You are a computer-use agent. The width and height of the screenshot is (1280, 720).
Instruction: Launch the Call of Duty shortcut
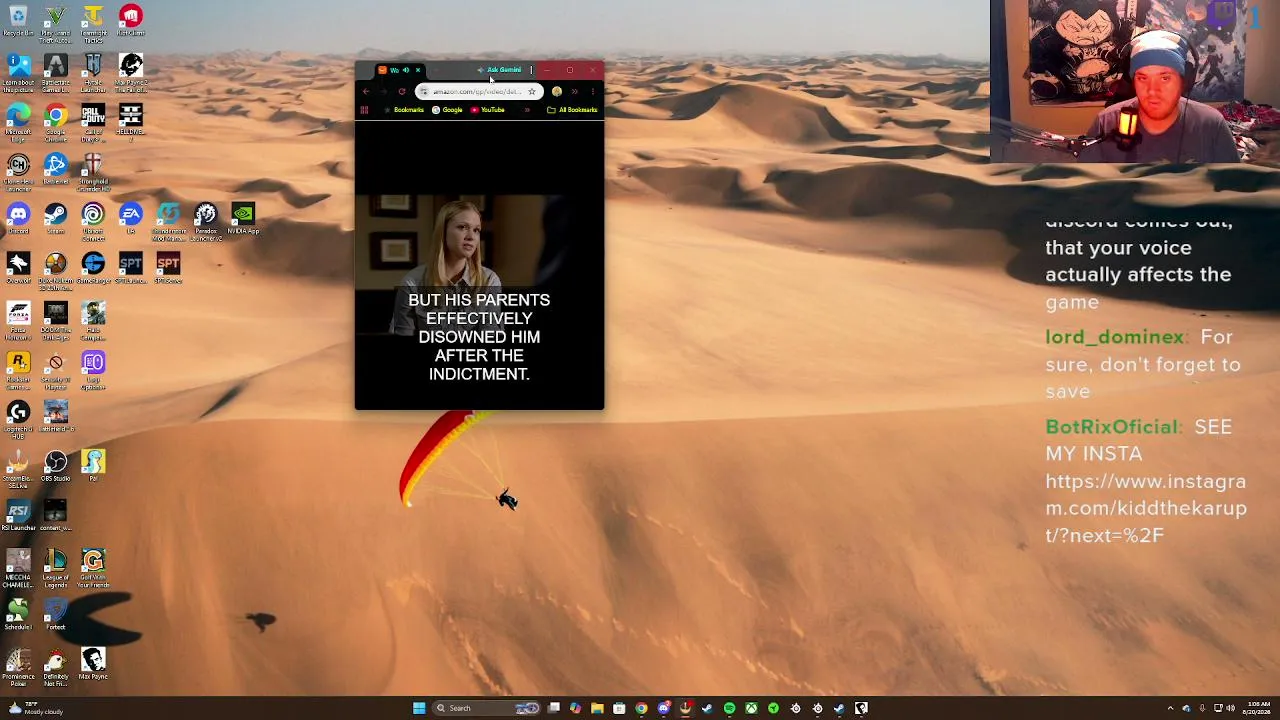tap(93, 122)
